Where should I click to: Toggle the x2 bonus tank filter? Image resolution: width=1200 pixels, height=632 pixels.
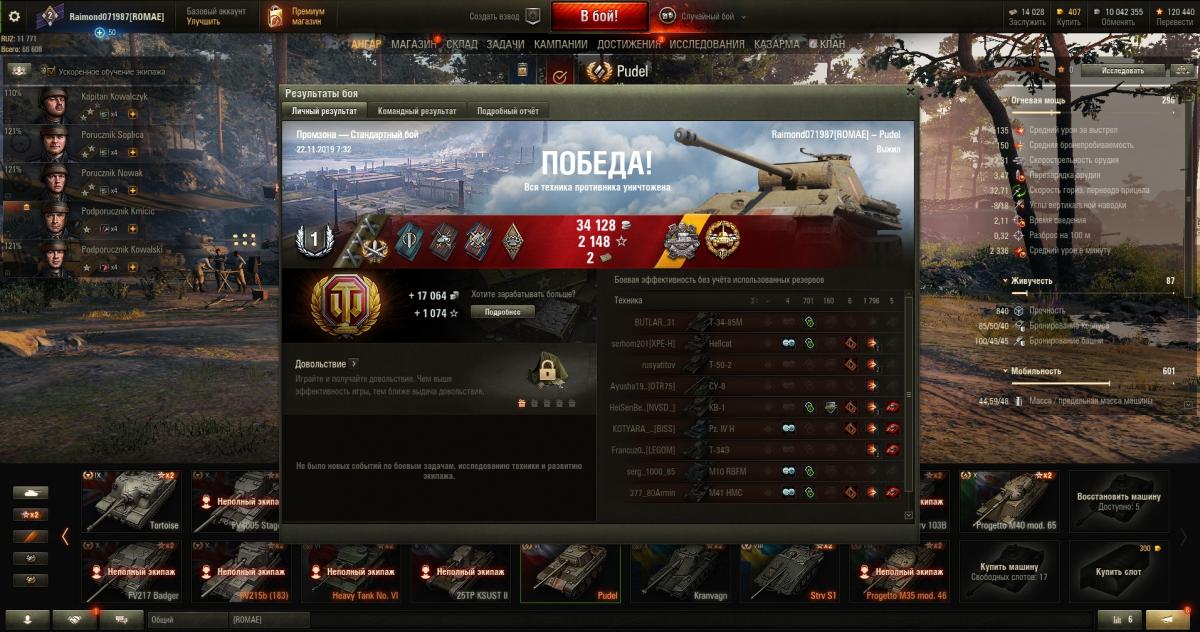point(31,514)
